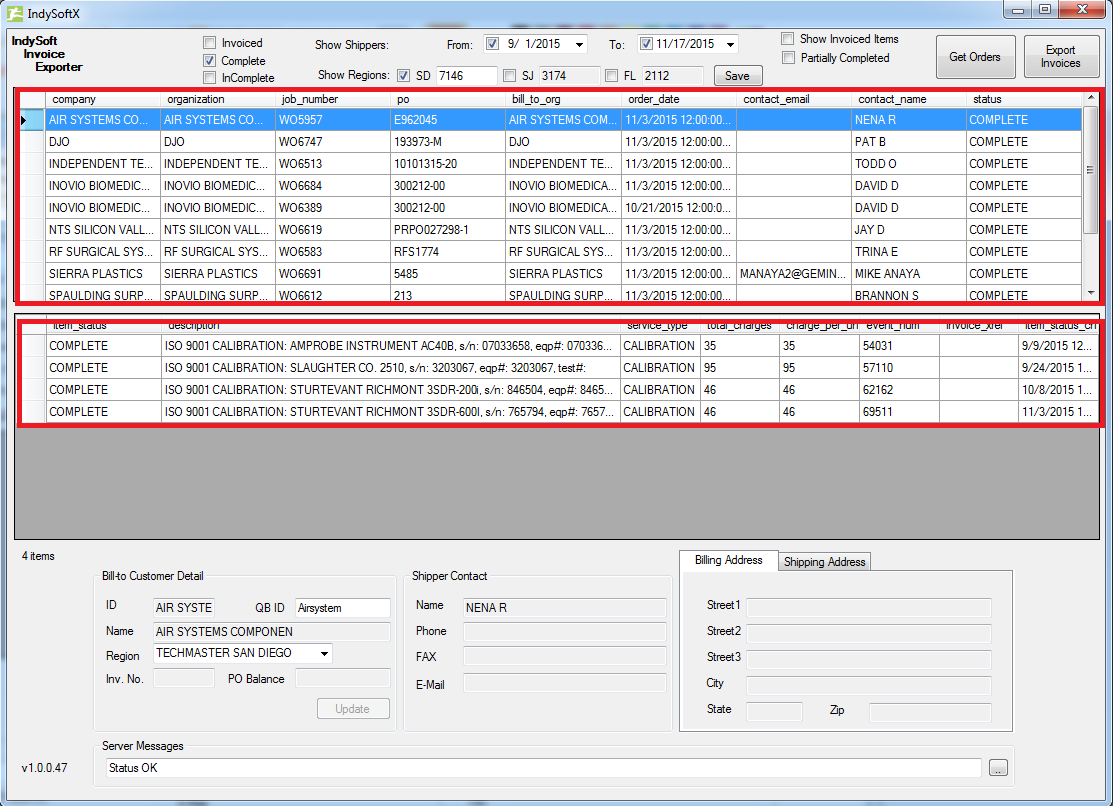Open the Region combo box TECHMASTER SAN DIEGO
Viewport: 1113px width, 806px height.
coord(324,653)
